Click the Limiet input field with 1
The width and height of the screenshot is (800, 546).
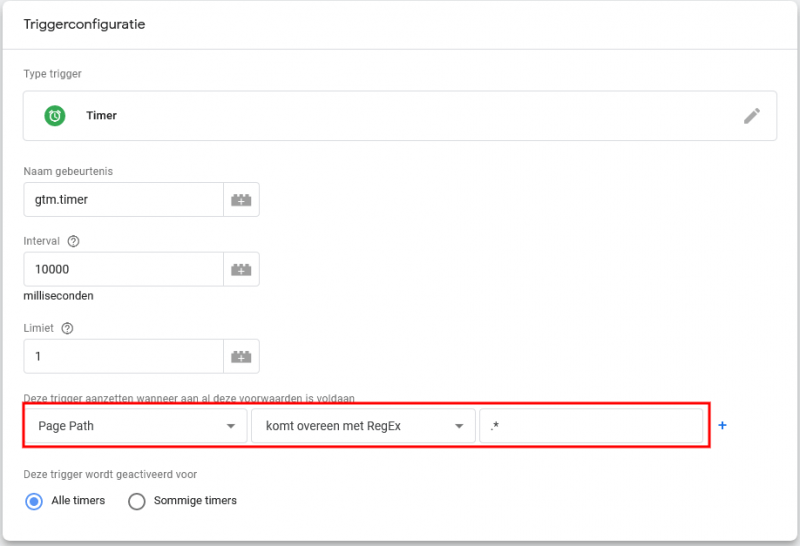pos(123,356)
